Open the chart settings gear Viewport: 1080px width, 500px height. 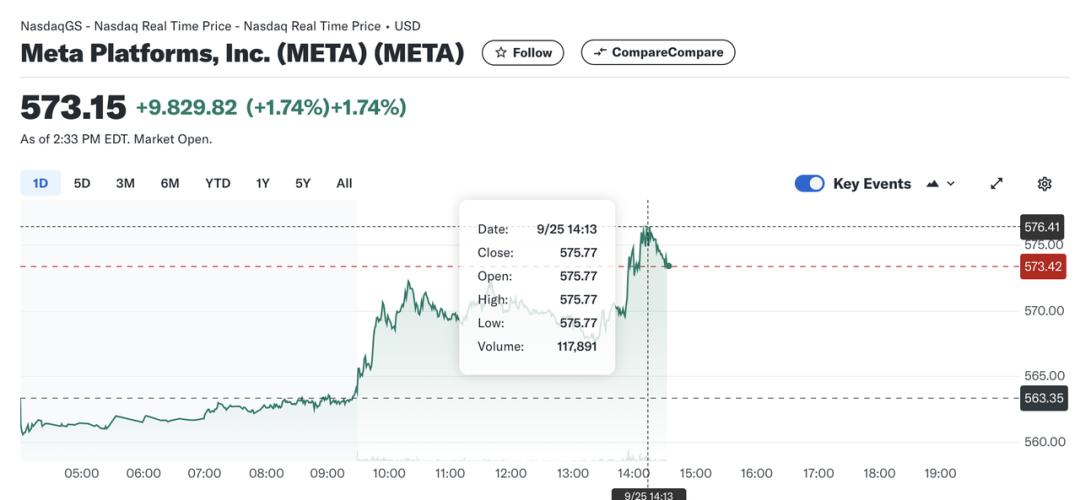1045,184
